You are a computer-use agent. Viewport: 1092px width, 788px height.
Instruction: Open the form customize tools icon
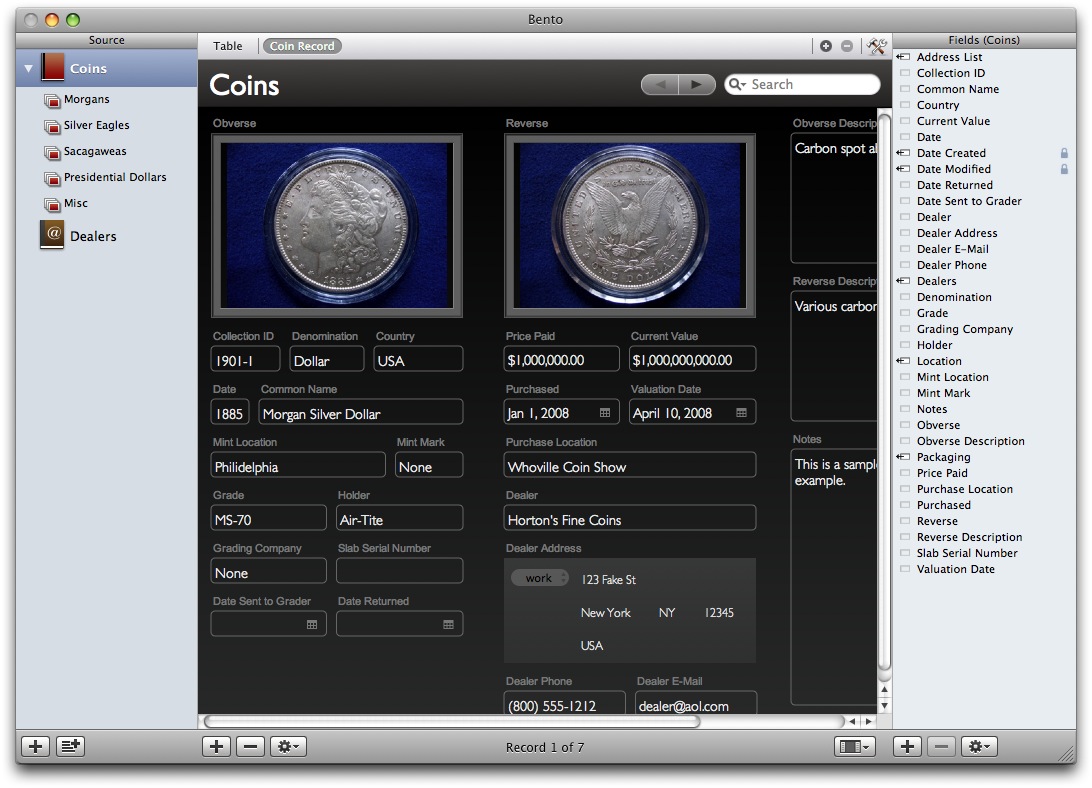(x=876, y=46)
